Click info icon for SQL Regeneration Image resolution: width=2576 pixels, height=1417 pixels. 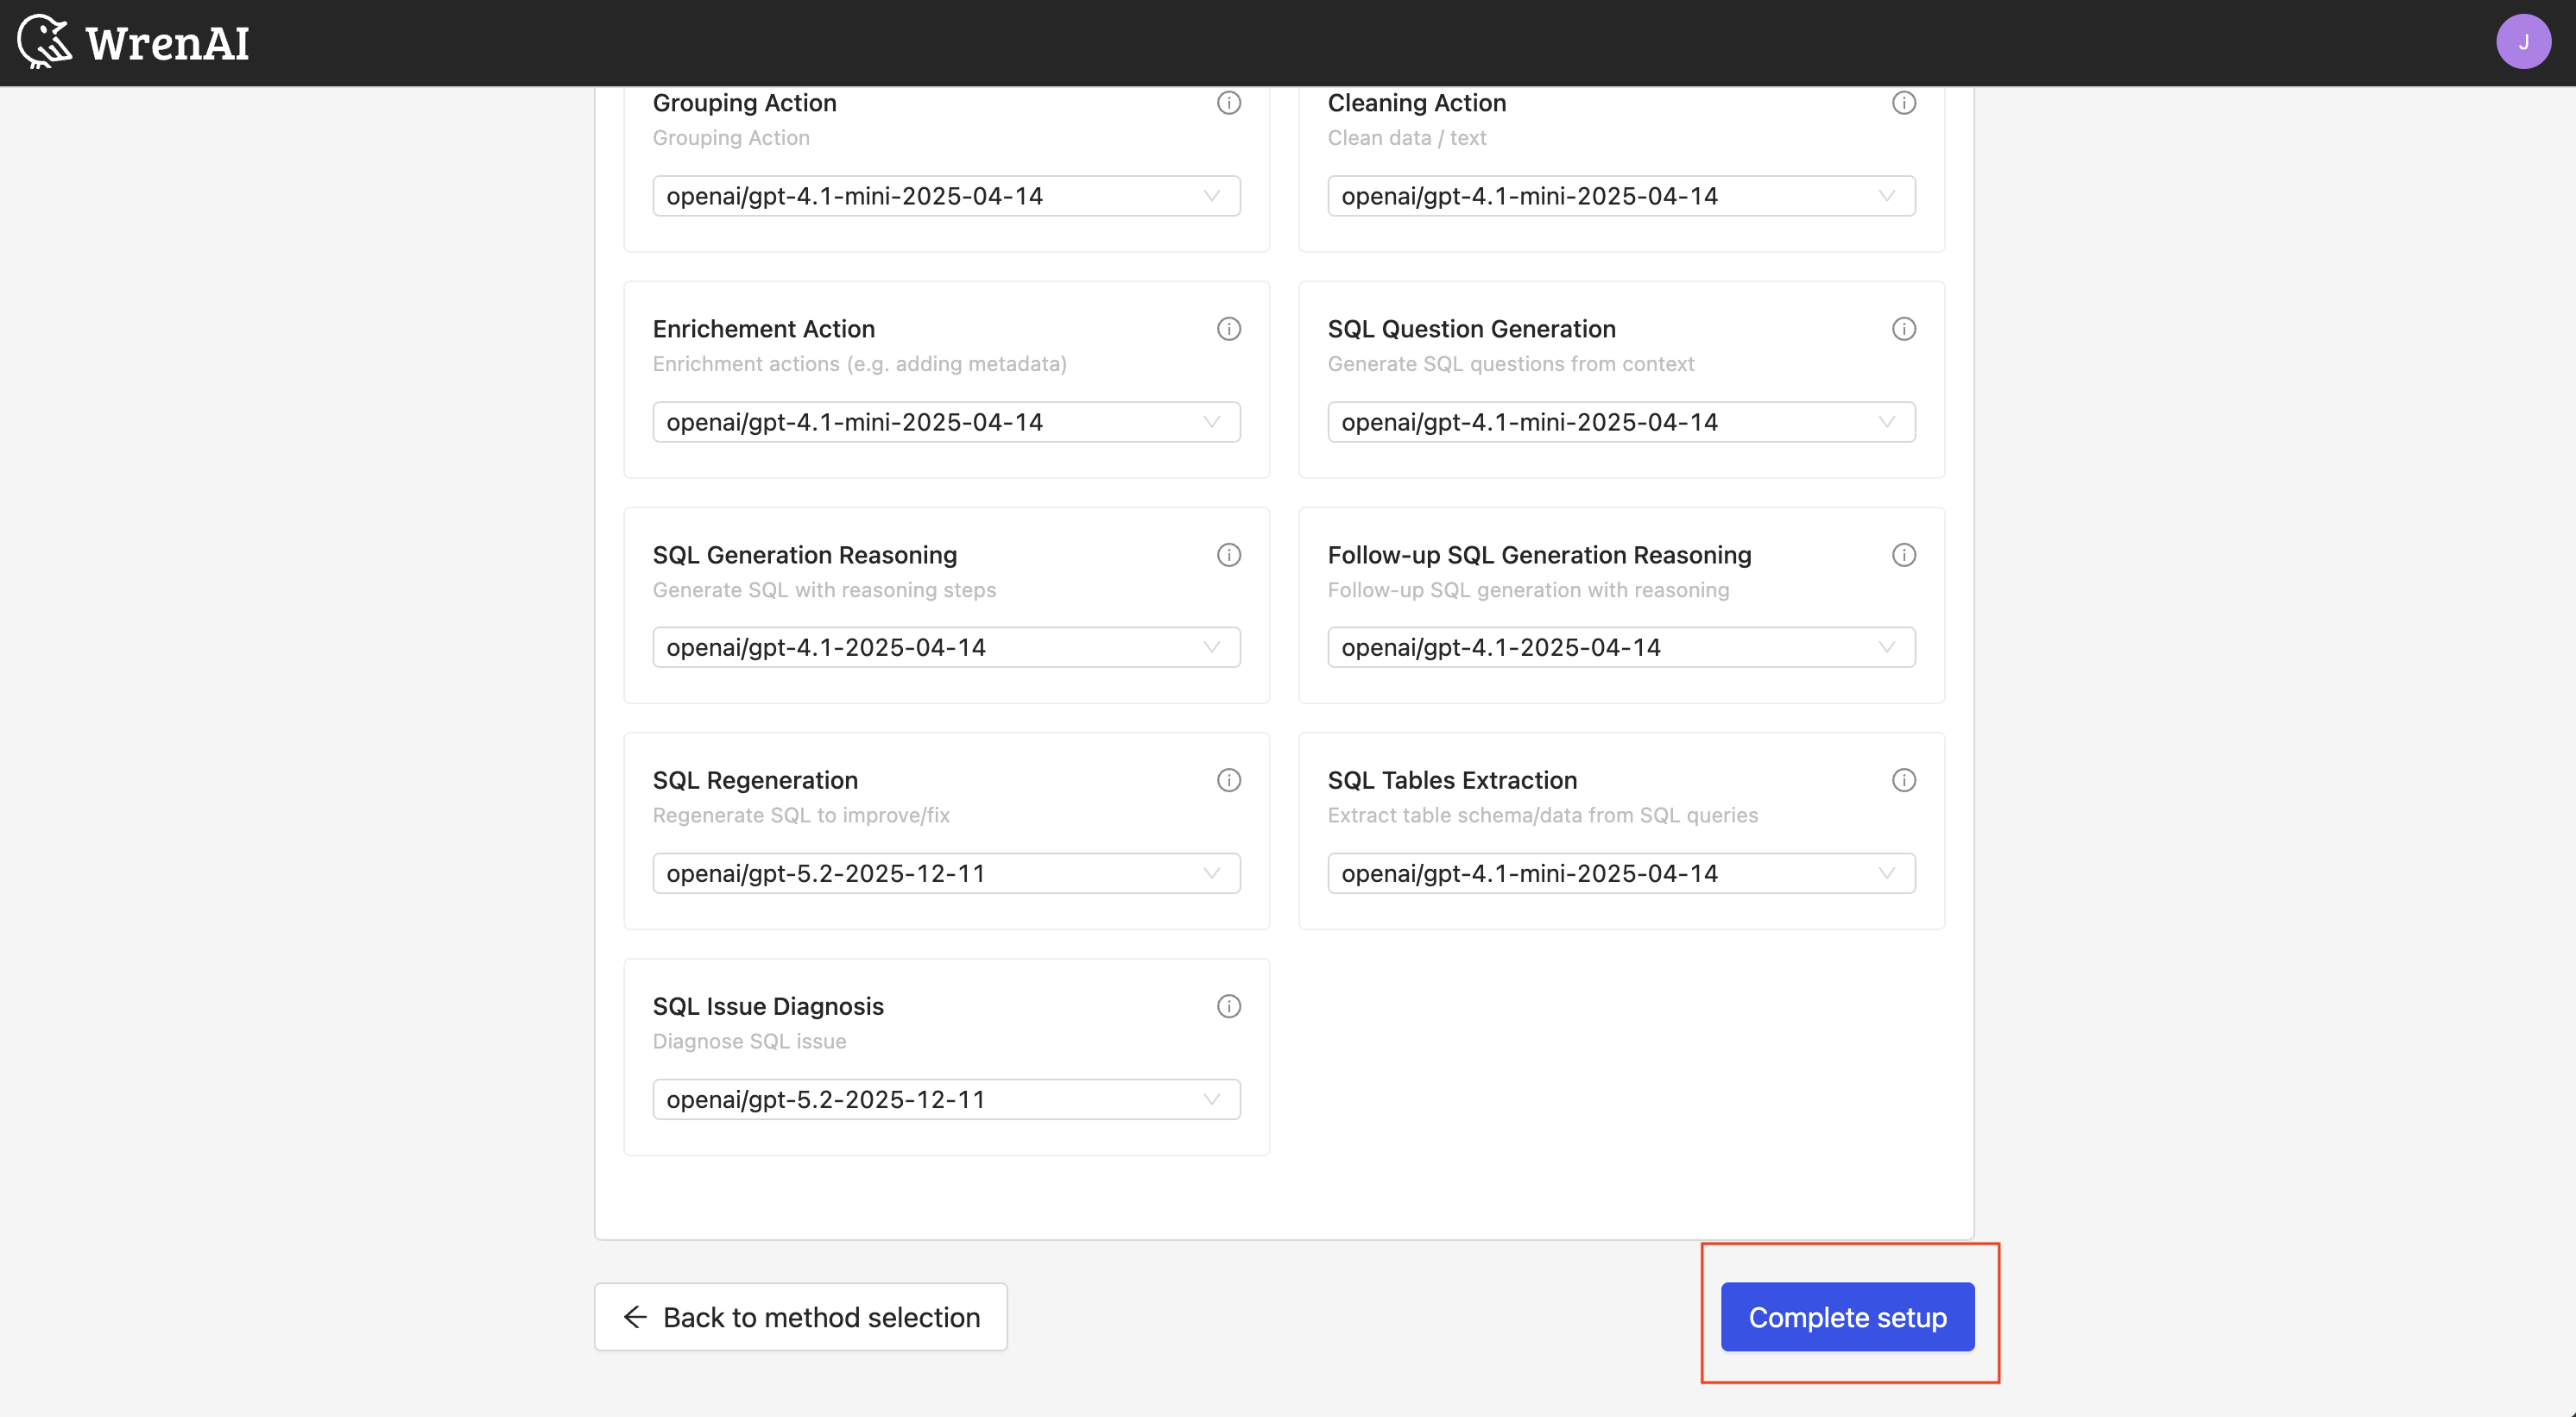click(1228, 780)
